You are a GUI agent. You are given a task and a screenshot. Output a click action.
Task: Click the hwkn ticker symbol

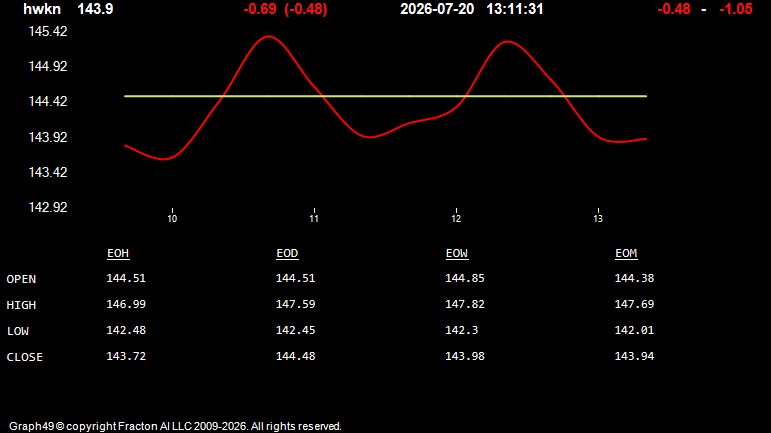click(42, 9)
